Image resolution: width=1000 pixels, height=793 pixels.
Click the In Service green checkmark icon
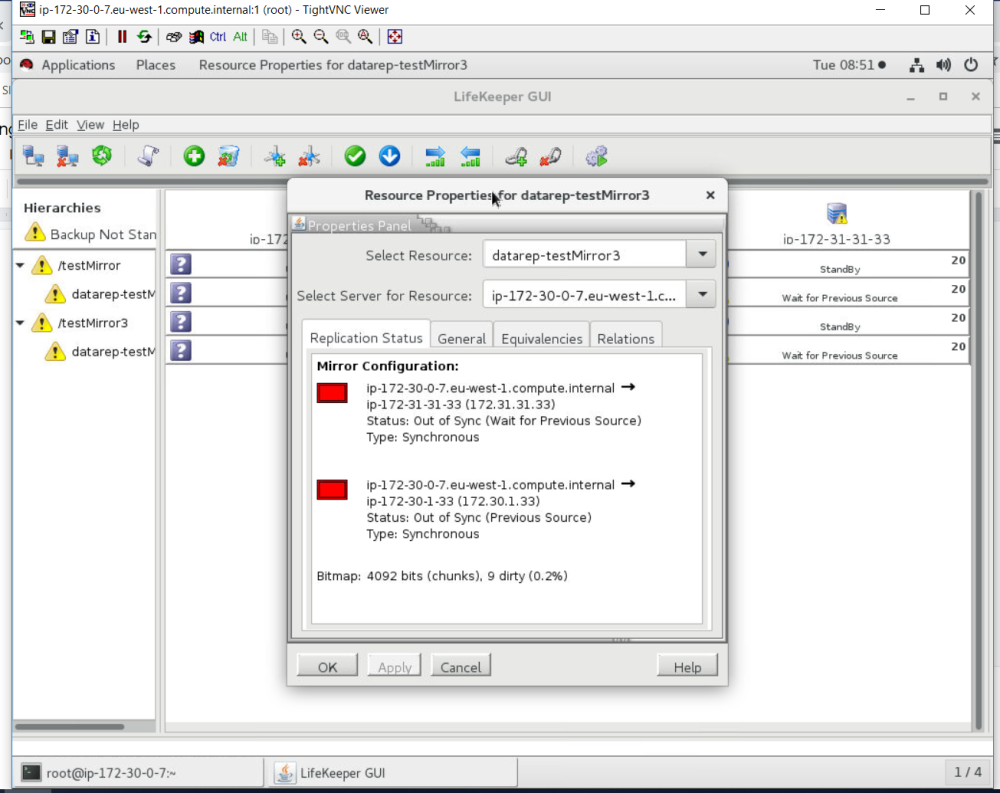coord(355,156)
